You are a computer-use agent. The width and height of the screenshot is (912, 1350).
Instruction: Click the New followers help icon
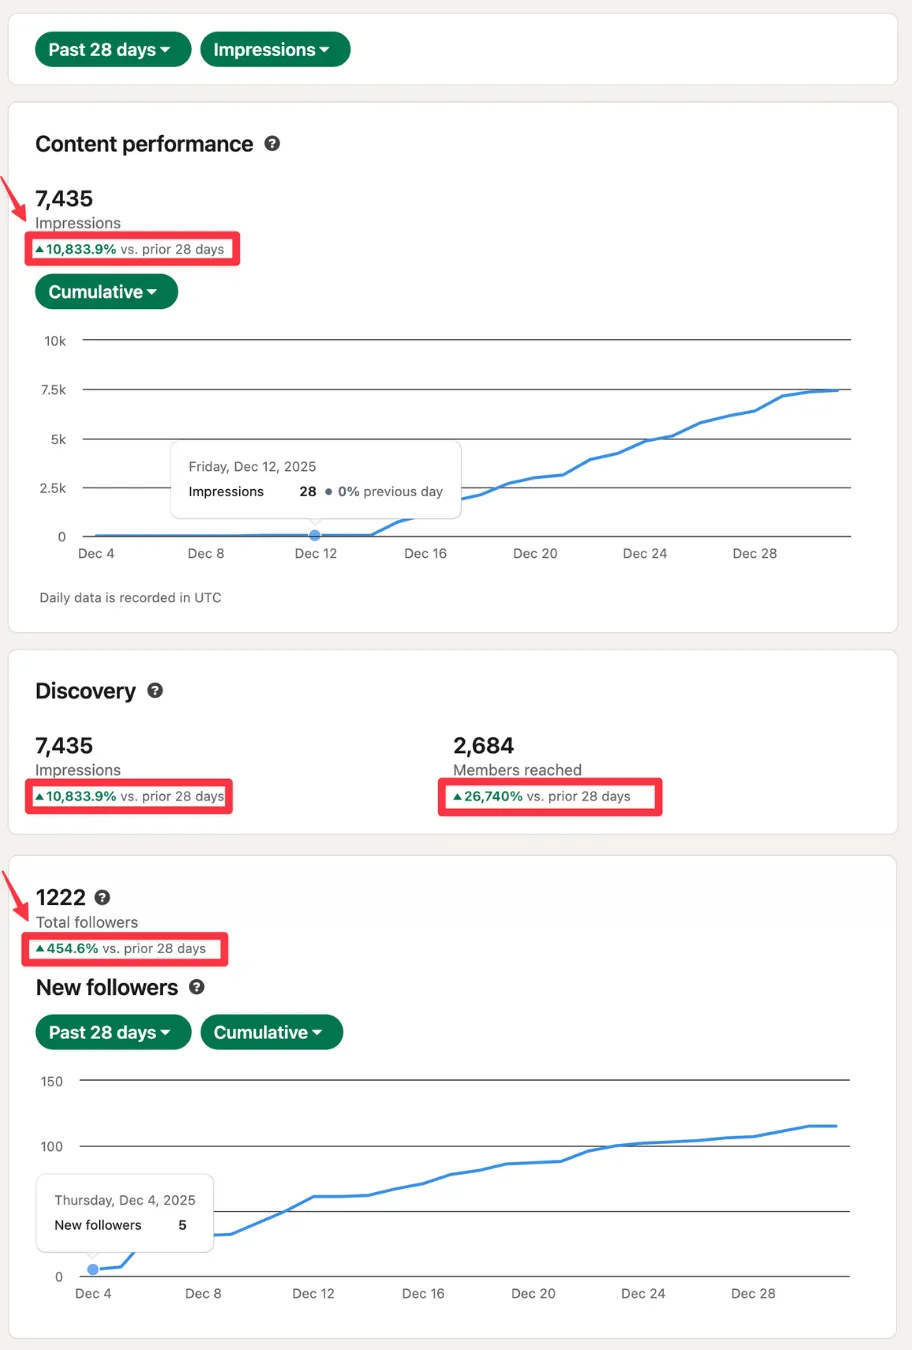click(196, 987)
